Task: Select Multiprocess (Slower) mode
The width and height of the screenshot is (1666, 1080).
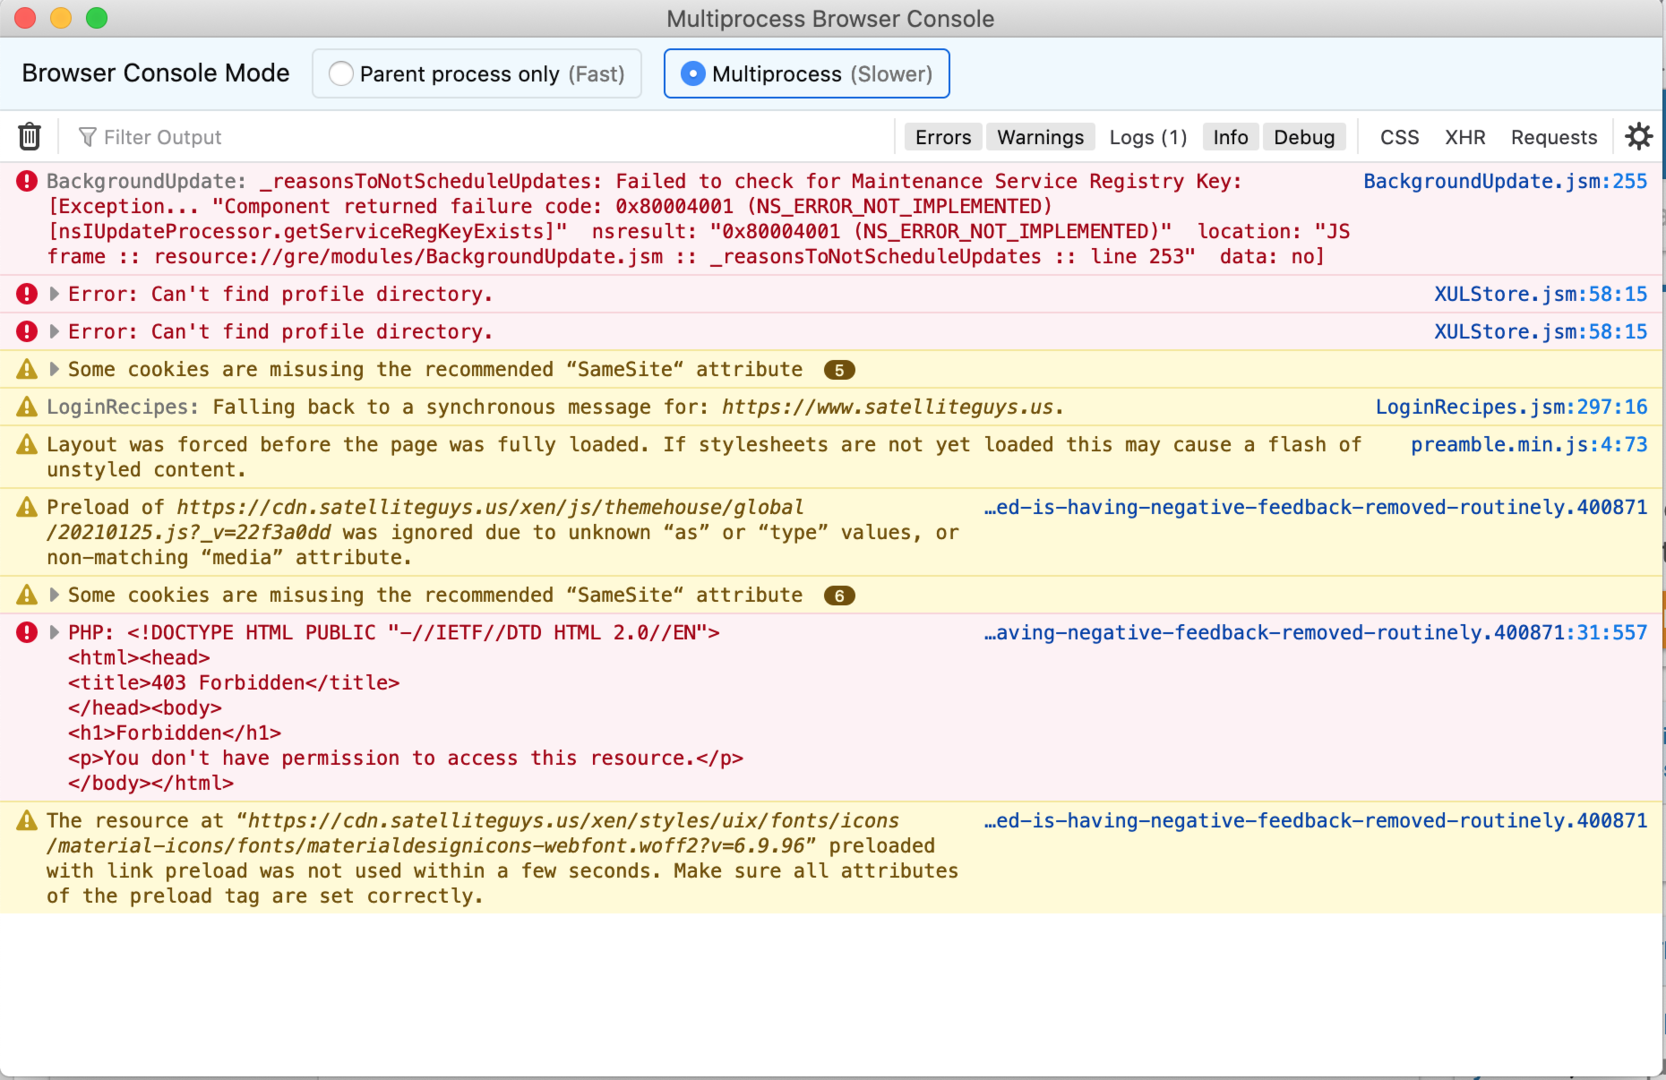Action: click(807, 74)
